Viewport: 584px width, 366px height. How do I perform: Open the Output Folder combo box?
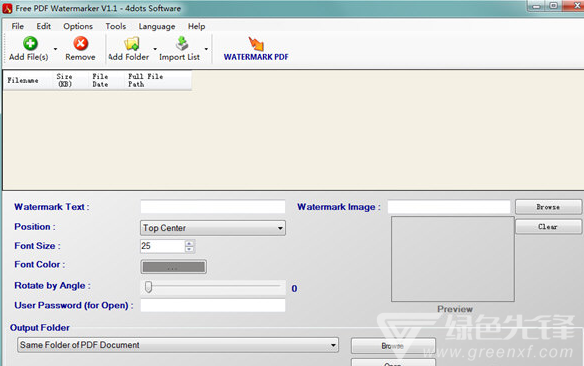coord(178,345)
